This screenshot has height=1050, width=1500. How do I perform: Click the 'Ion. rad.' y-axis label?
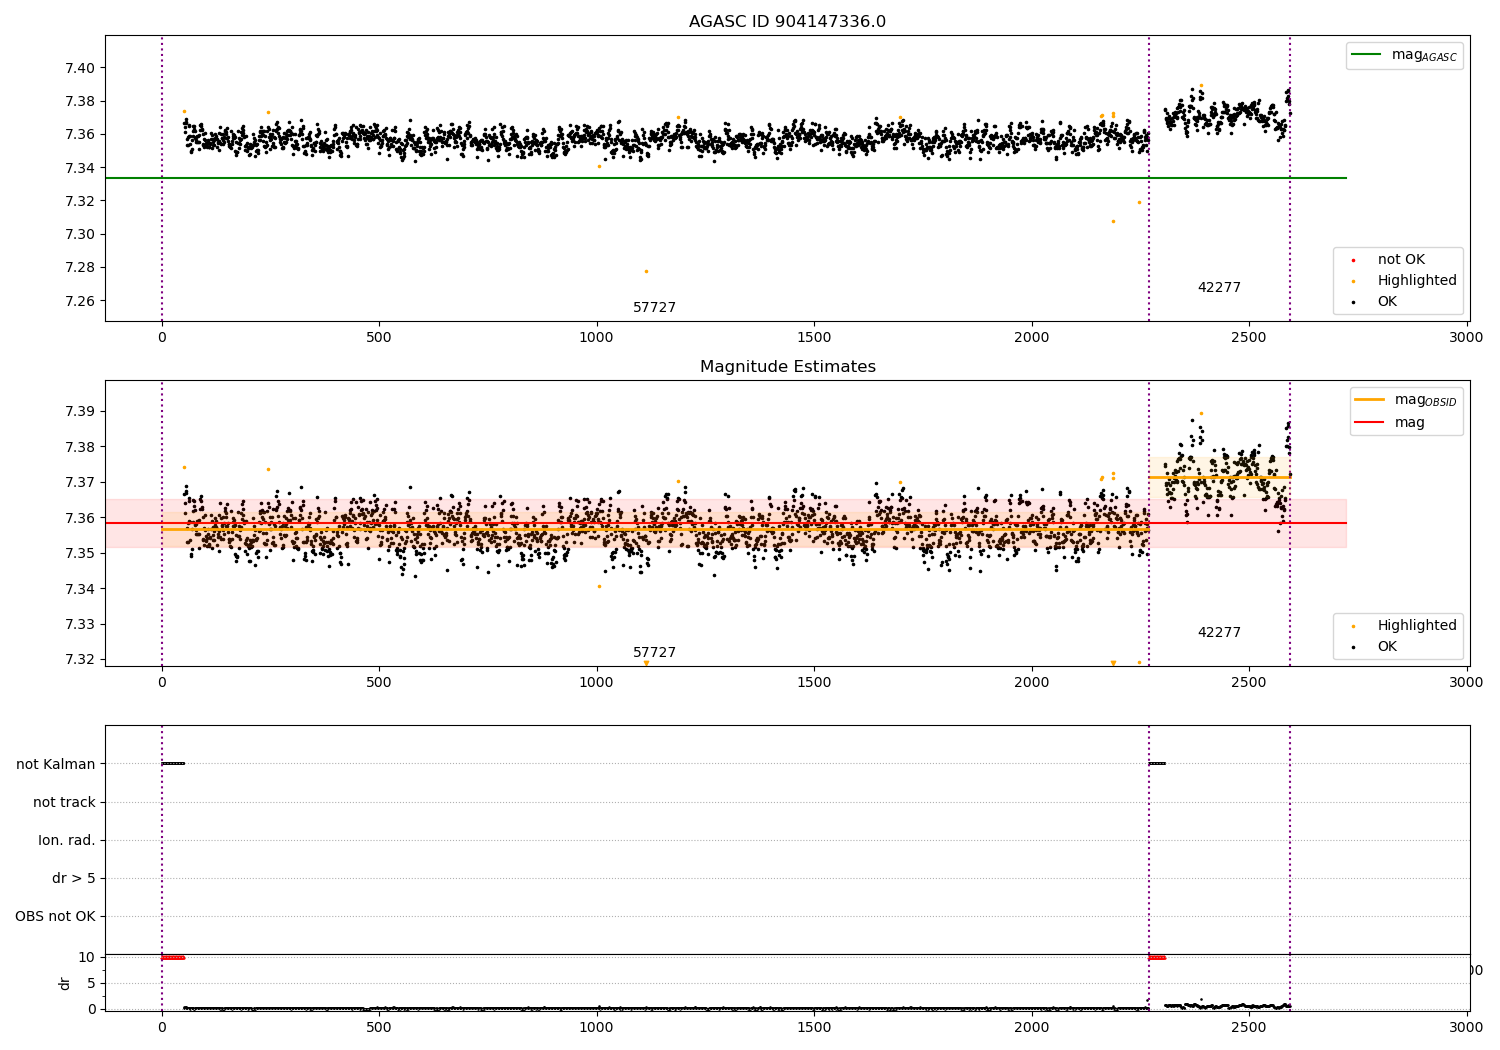point(67,841)
